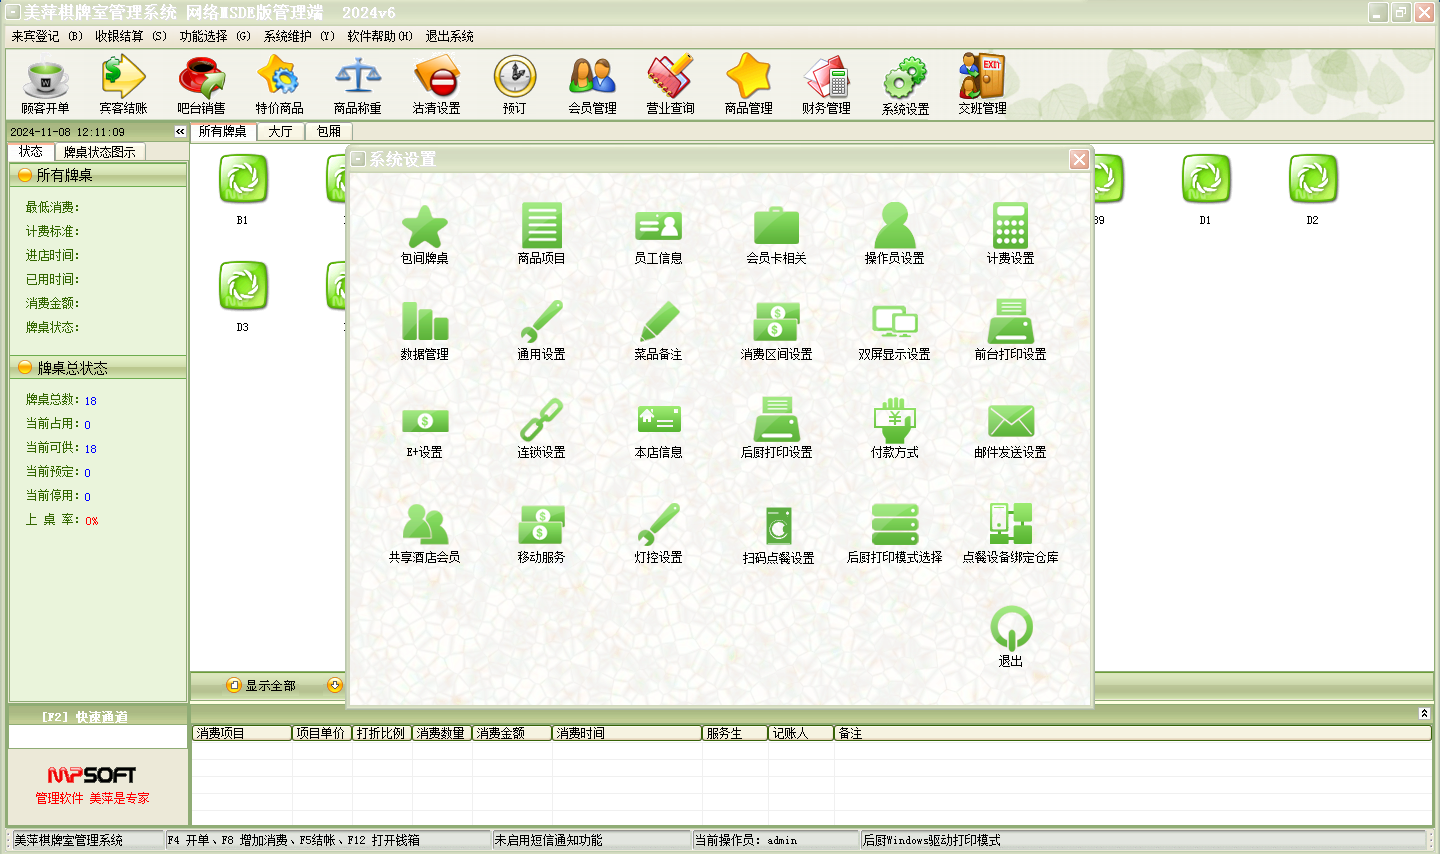The height and width of the screenshot is (854, 1440).
Task: Open the 商品项目 settings icon
Action: pyautogui.click(x=541, y=228)
